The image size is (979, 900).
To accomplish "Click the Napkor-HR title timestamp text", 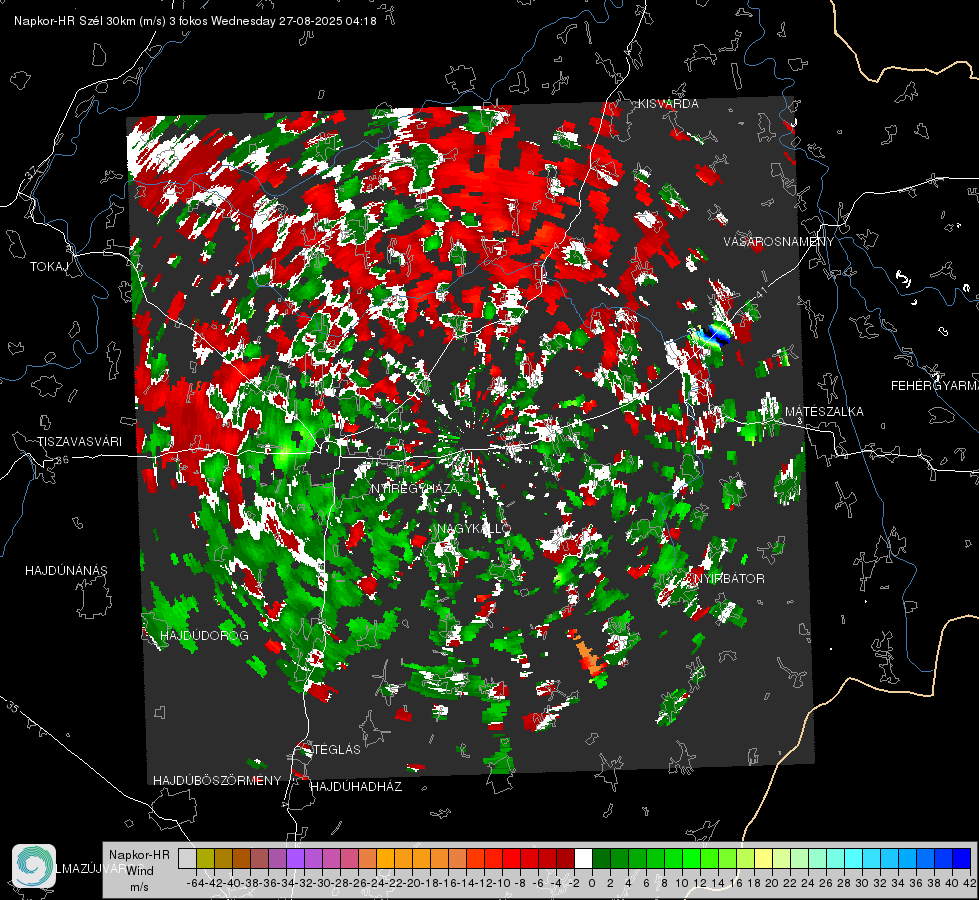I will tap(195, 21).
